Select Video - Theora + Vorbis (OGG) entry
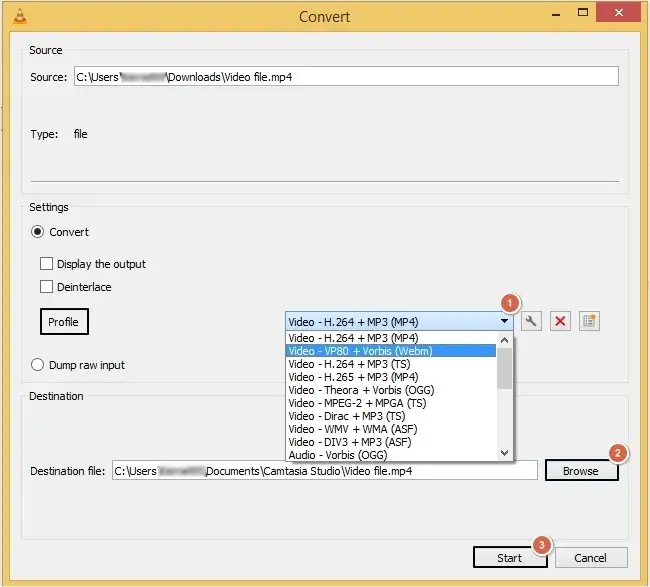 click(390, 390)
